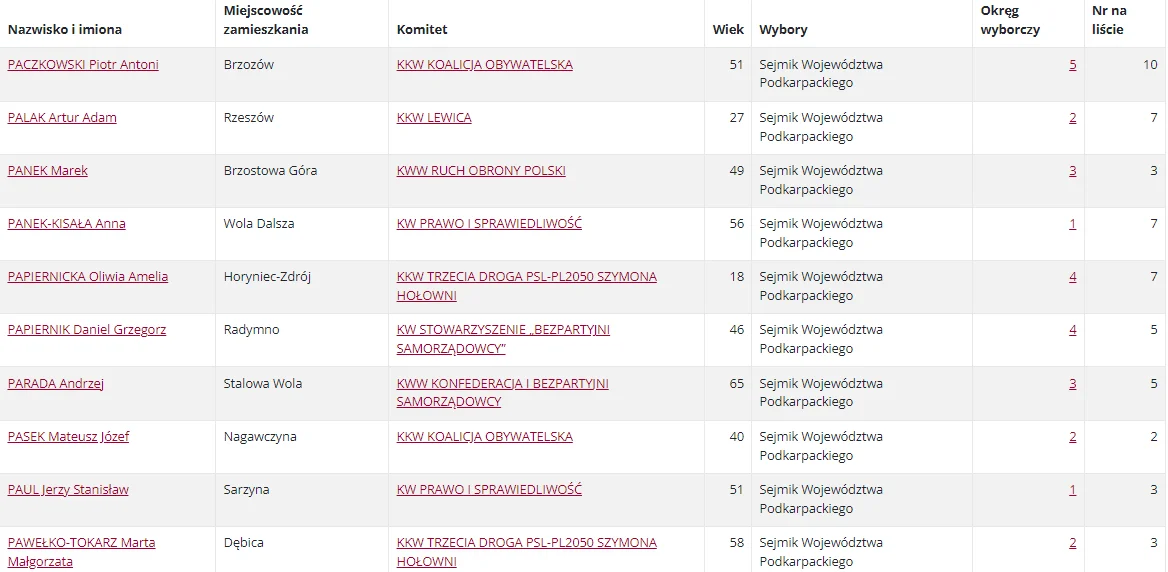1168x572 pixels.
Task: Open district 3 link in Parada Andrzej row
Action: tap(1073, 384)
